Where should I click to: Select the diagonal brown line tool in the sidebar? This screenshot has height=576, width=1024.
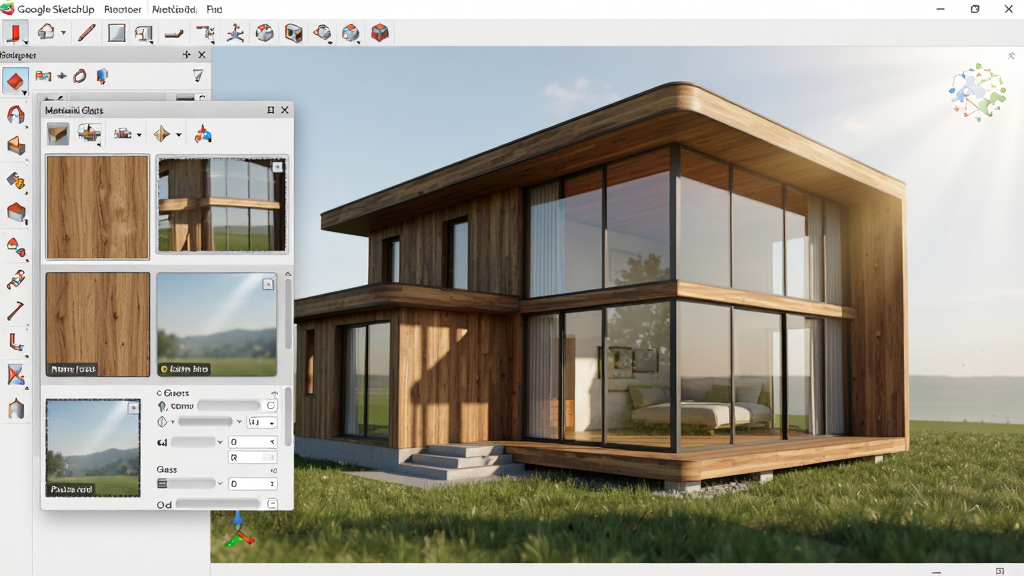(x=16, y=311)
